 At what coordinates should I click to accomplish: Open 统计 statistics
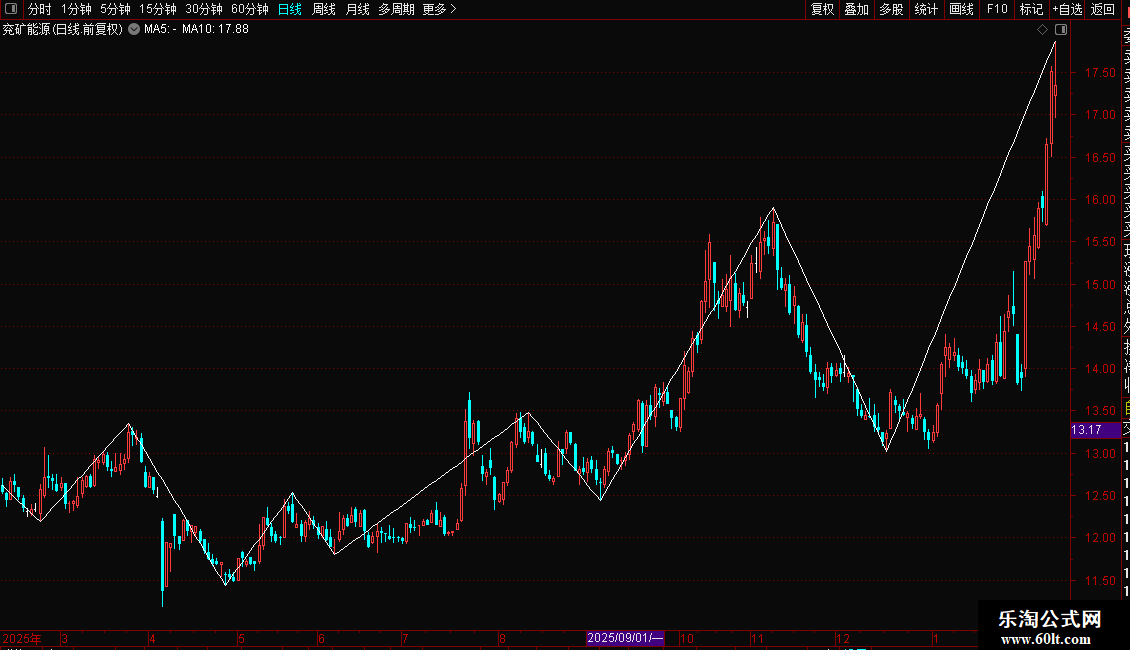(926, 9)
